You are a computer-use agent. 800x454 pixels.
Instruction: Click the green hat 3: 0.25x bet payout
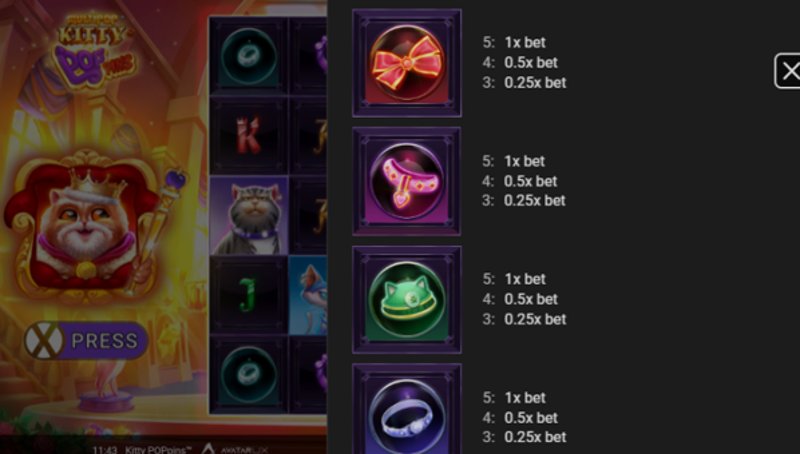[524, 319]
